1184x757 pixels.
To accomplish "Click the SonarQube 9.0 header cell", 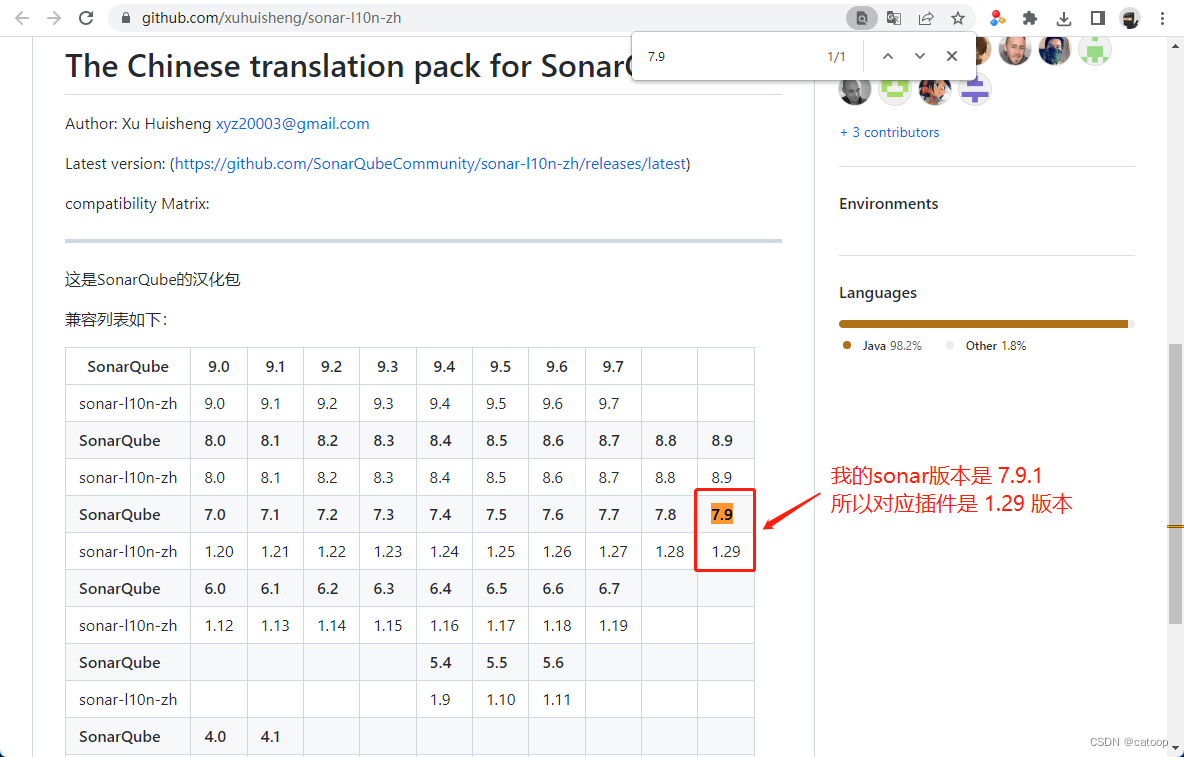I will tap(219, 367).
